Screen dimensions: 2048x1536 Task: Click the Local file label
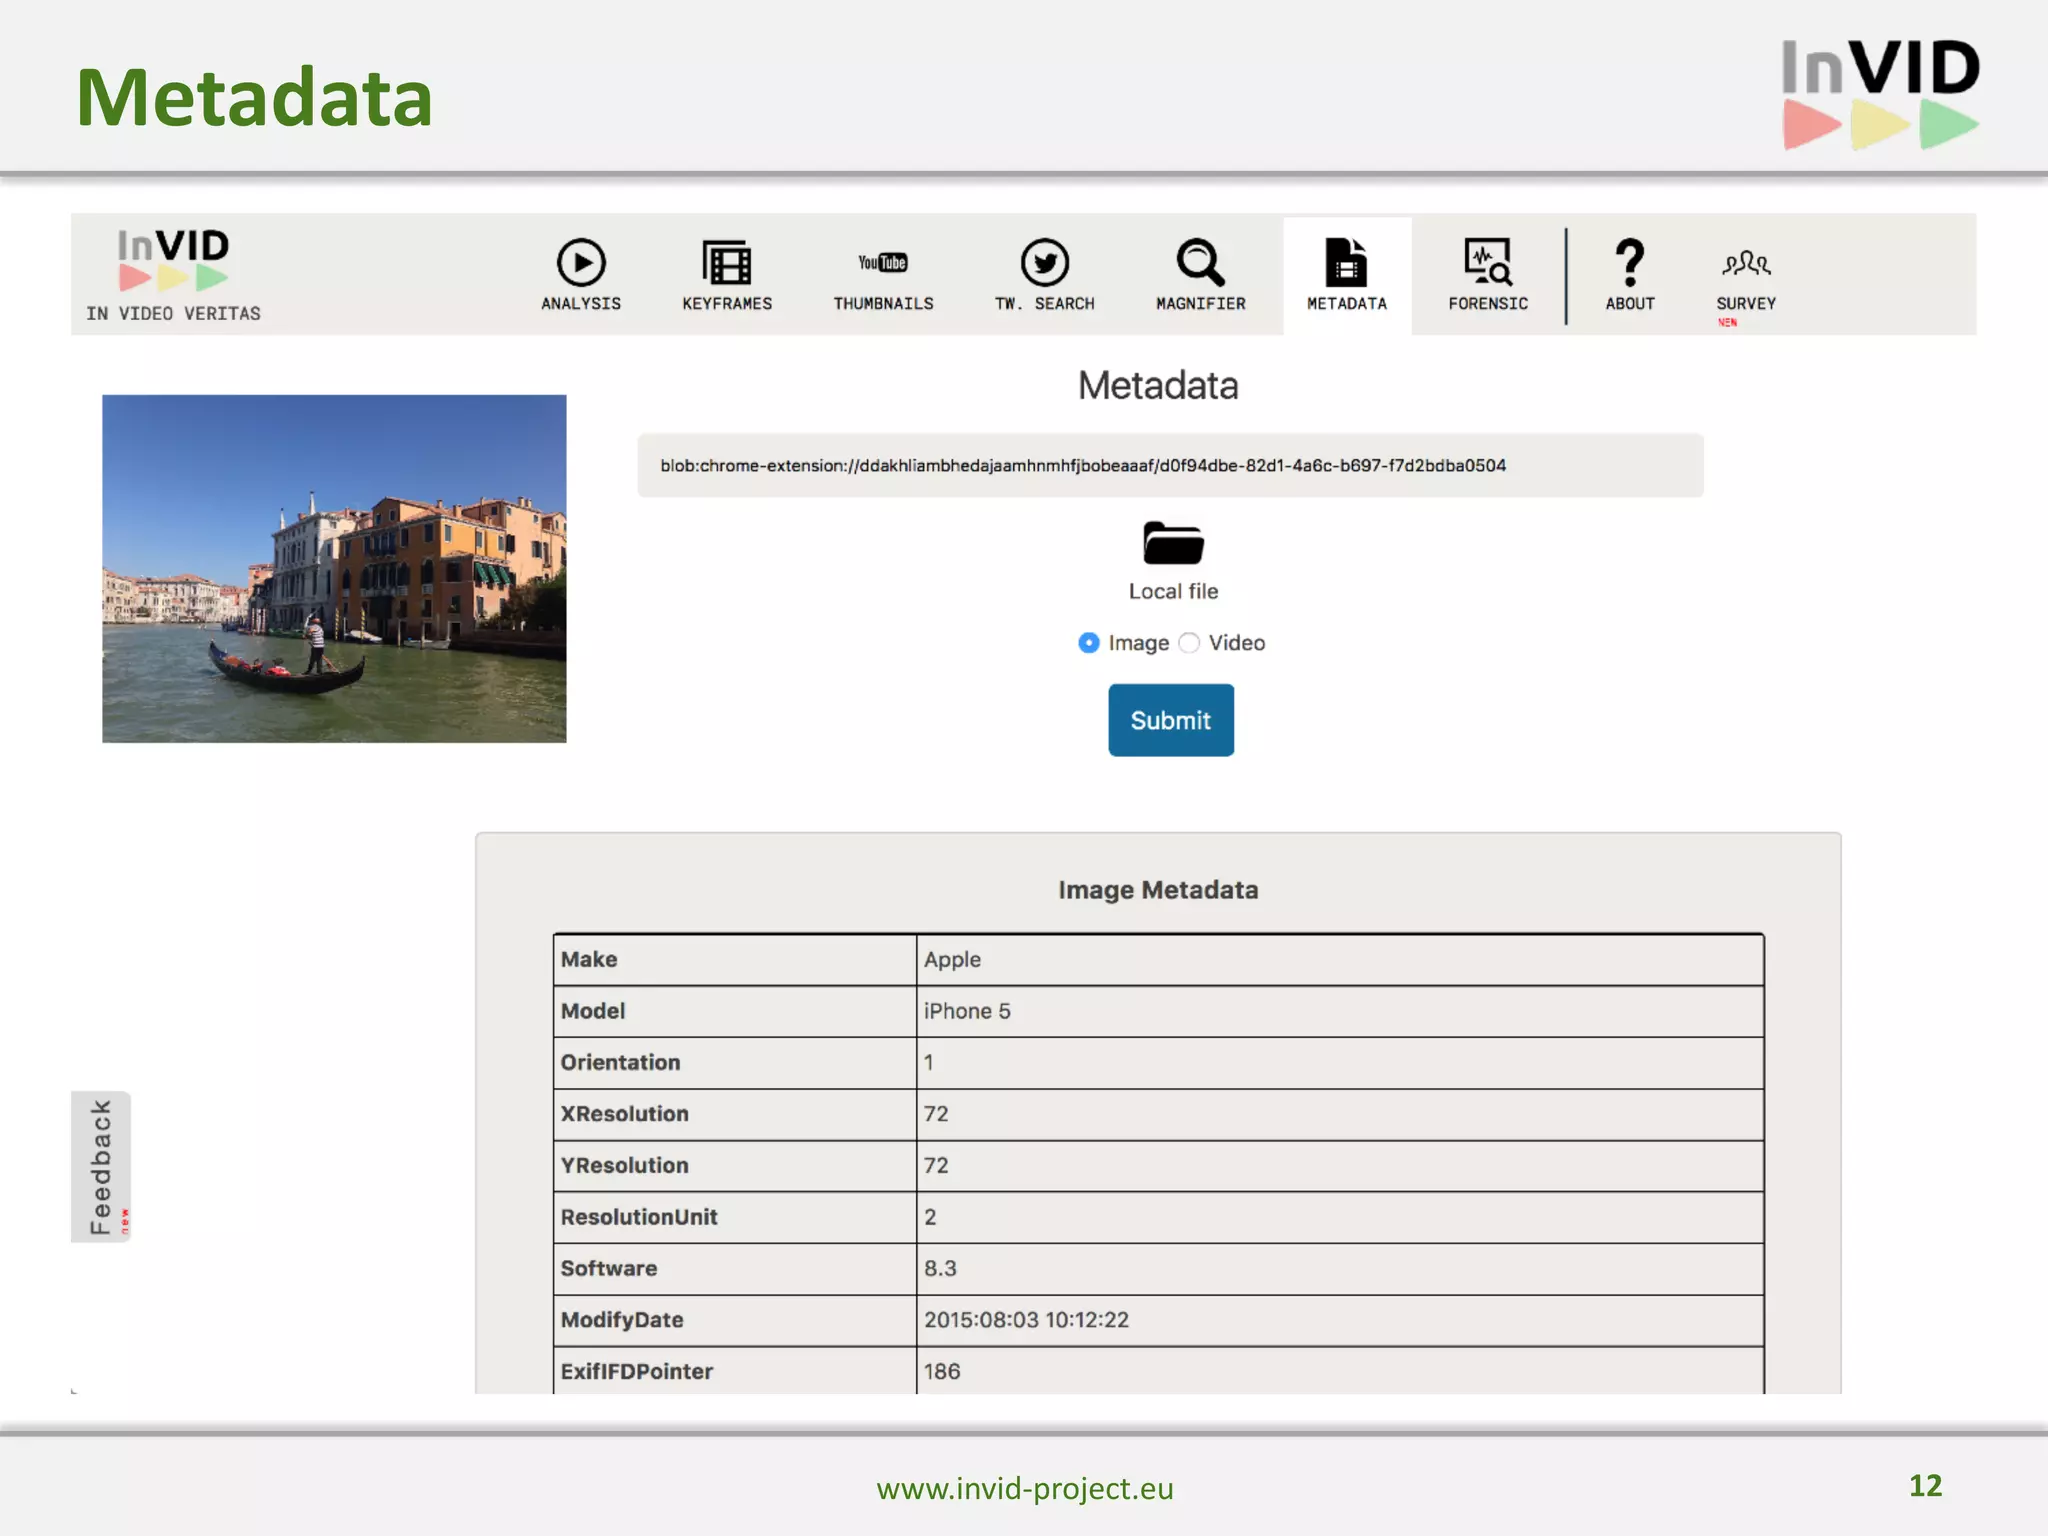[1173, 592]
